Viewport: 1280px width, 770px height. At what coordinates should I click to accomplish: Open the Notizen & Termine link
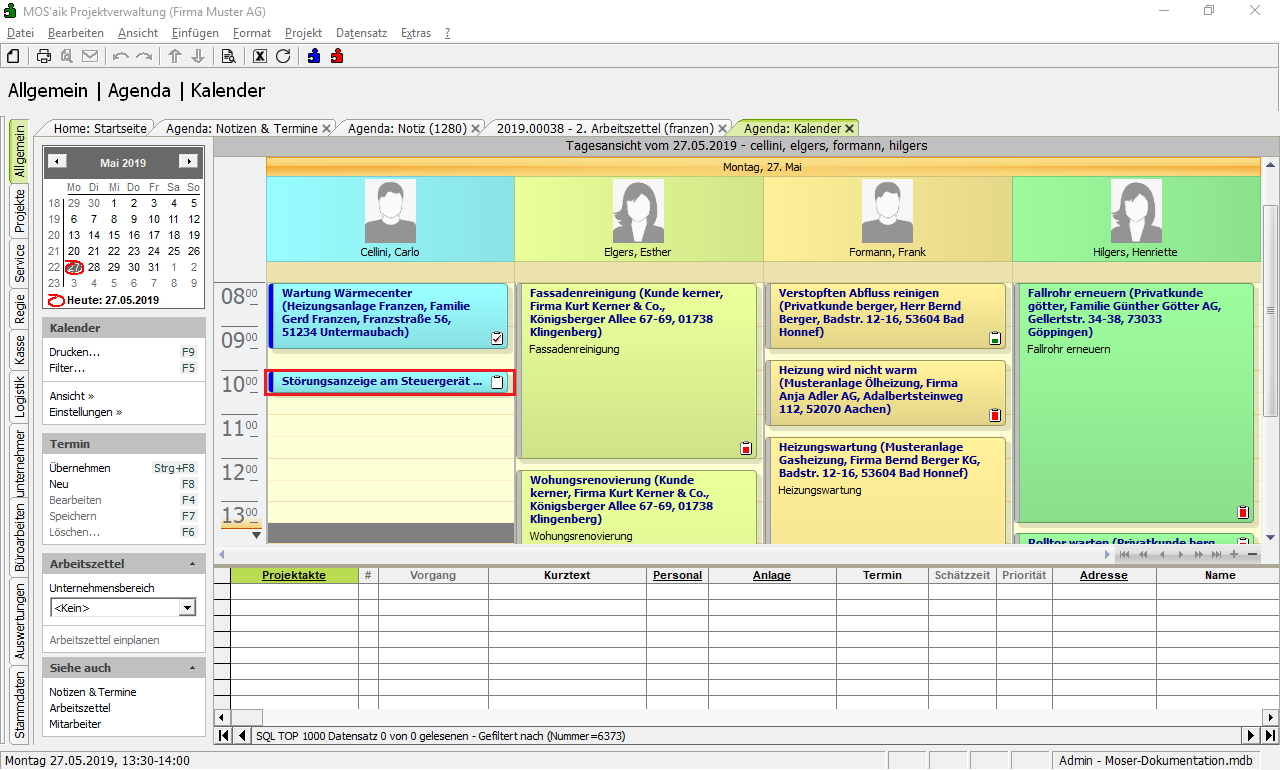point(93,692)
